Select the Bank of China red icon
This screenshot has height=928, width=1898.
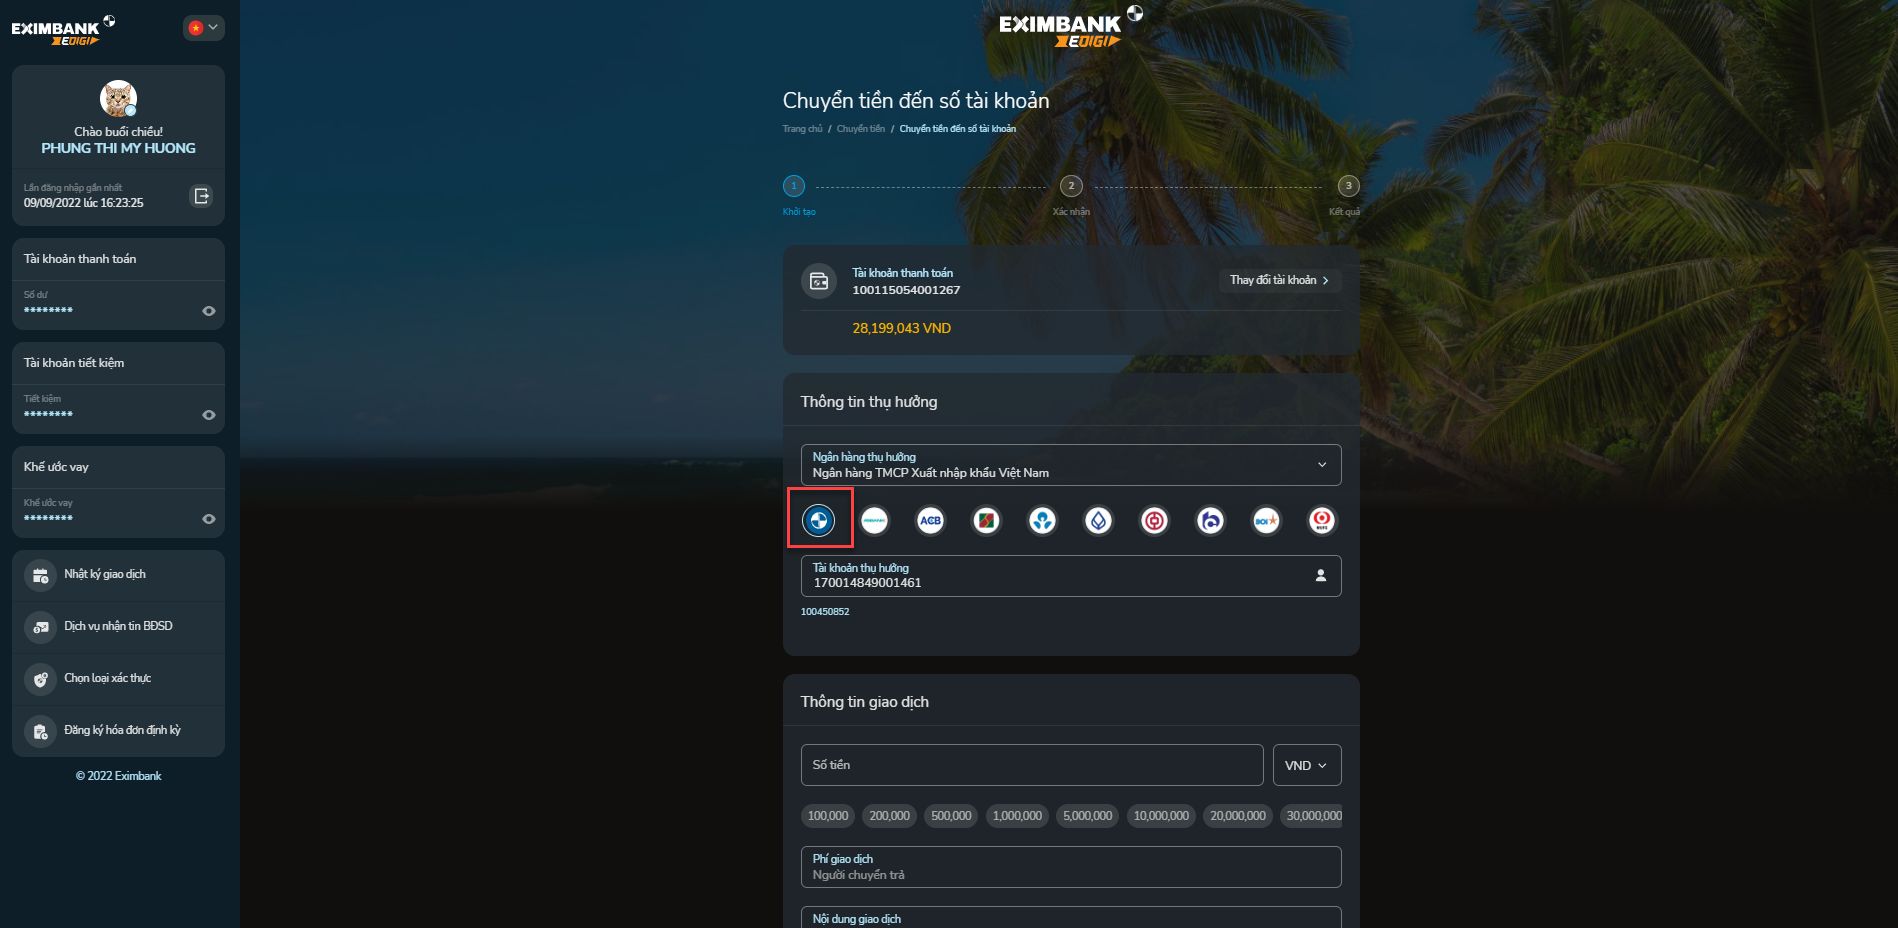[x=1154, y=520]
